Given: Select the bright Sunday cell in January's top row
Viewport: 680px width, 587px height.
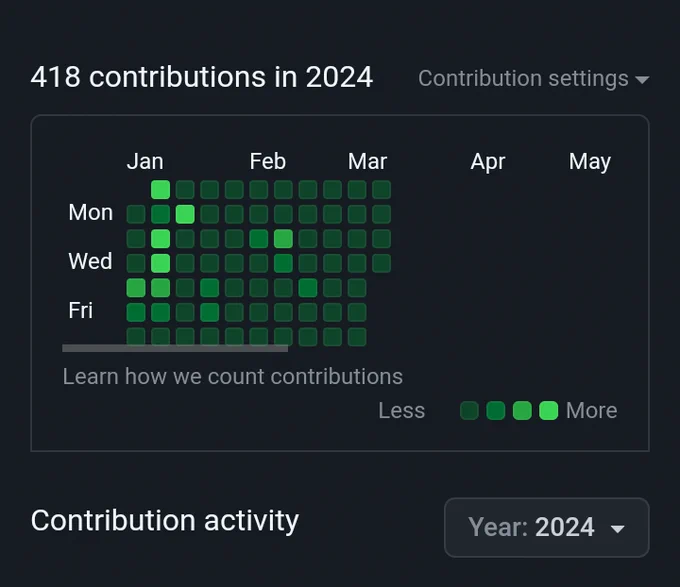Looking at the screenshot, I should click(160, 190).
